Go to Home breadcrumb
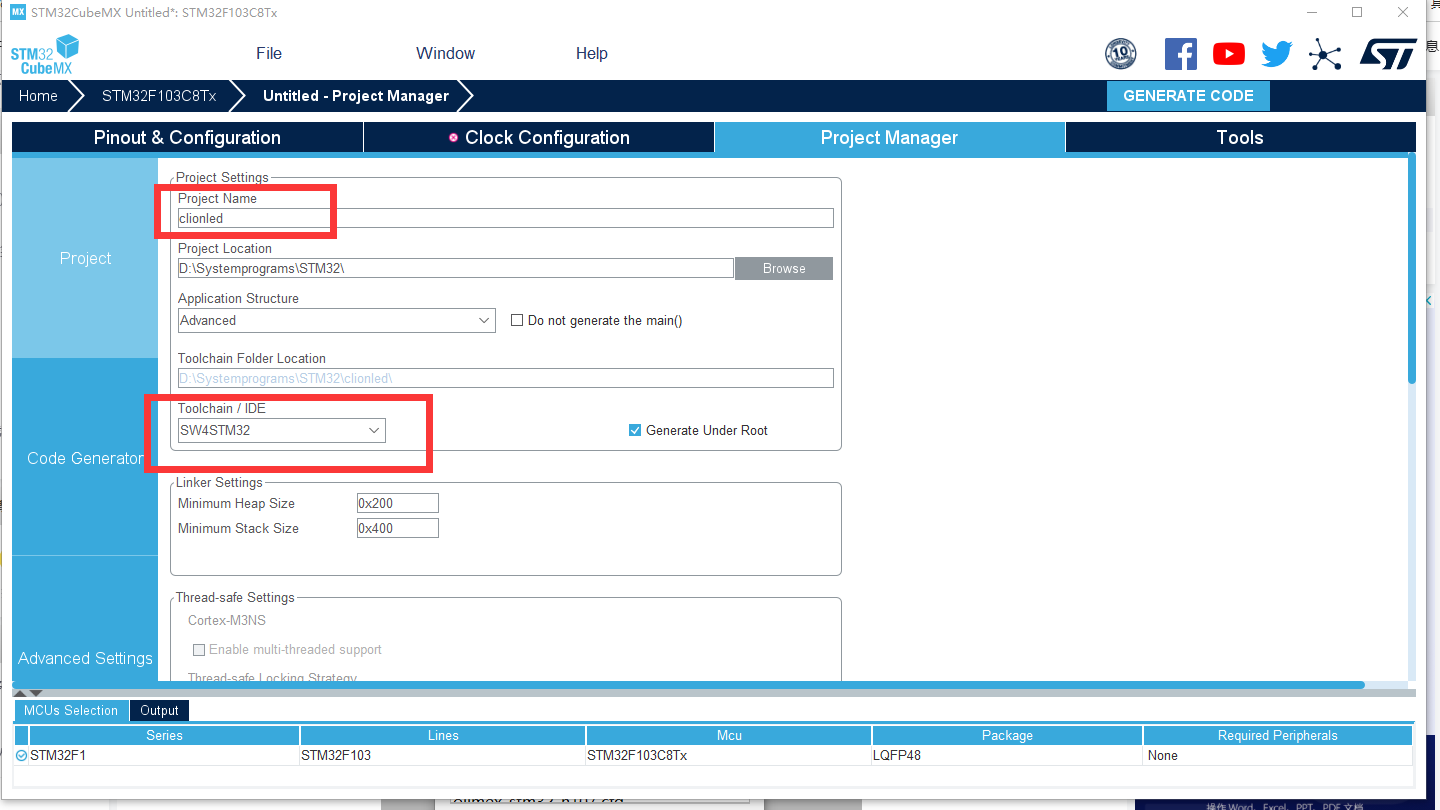Viewport: 1440px width, 810px height. pos(38,96)
